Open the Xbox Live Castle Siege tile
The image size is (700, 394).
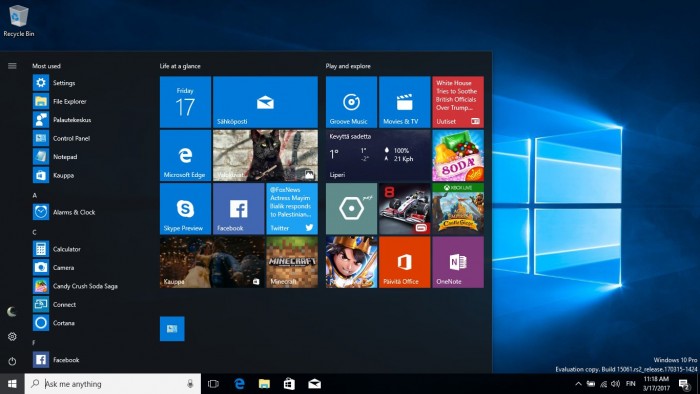458,209
